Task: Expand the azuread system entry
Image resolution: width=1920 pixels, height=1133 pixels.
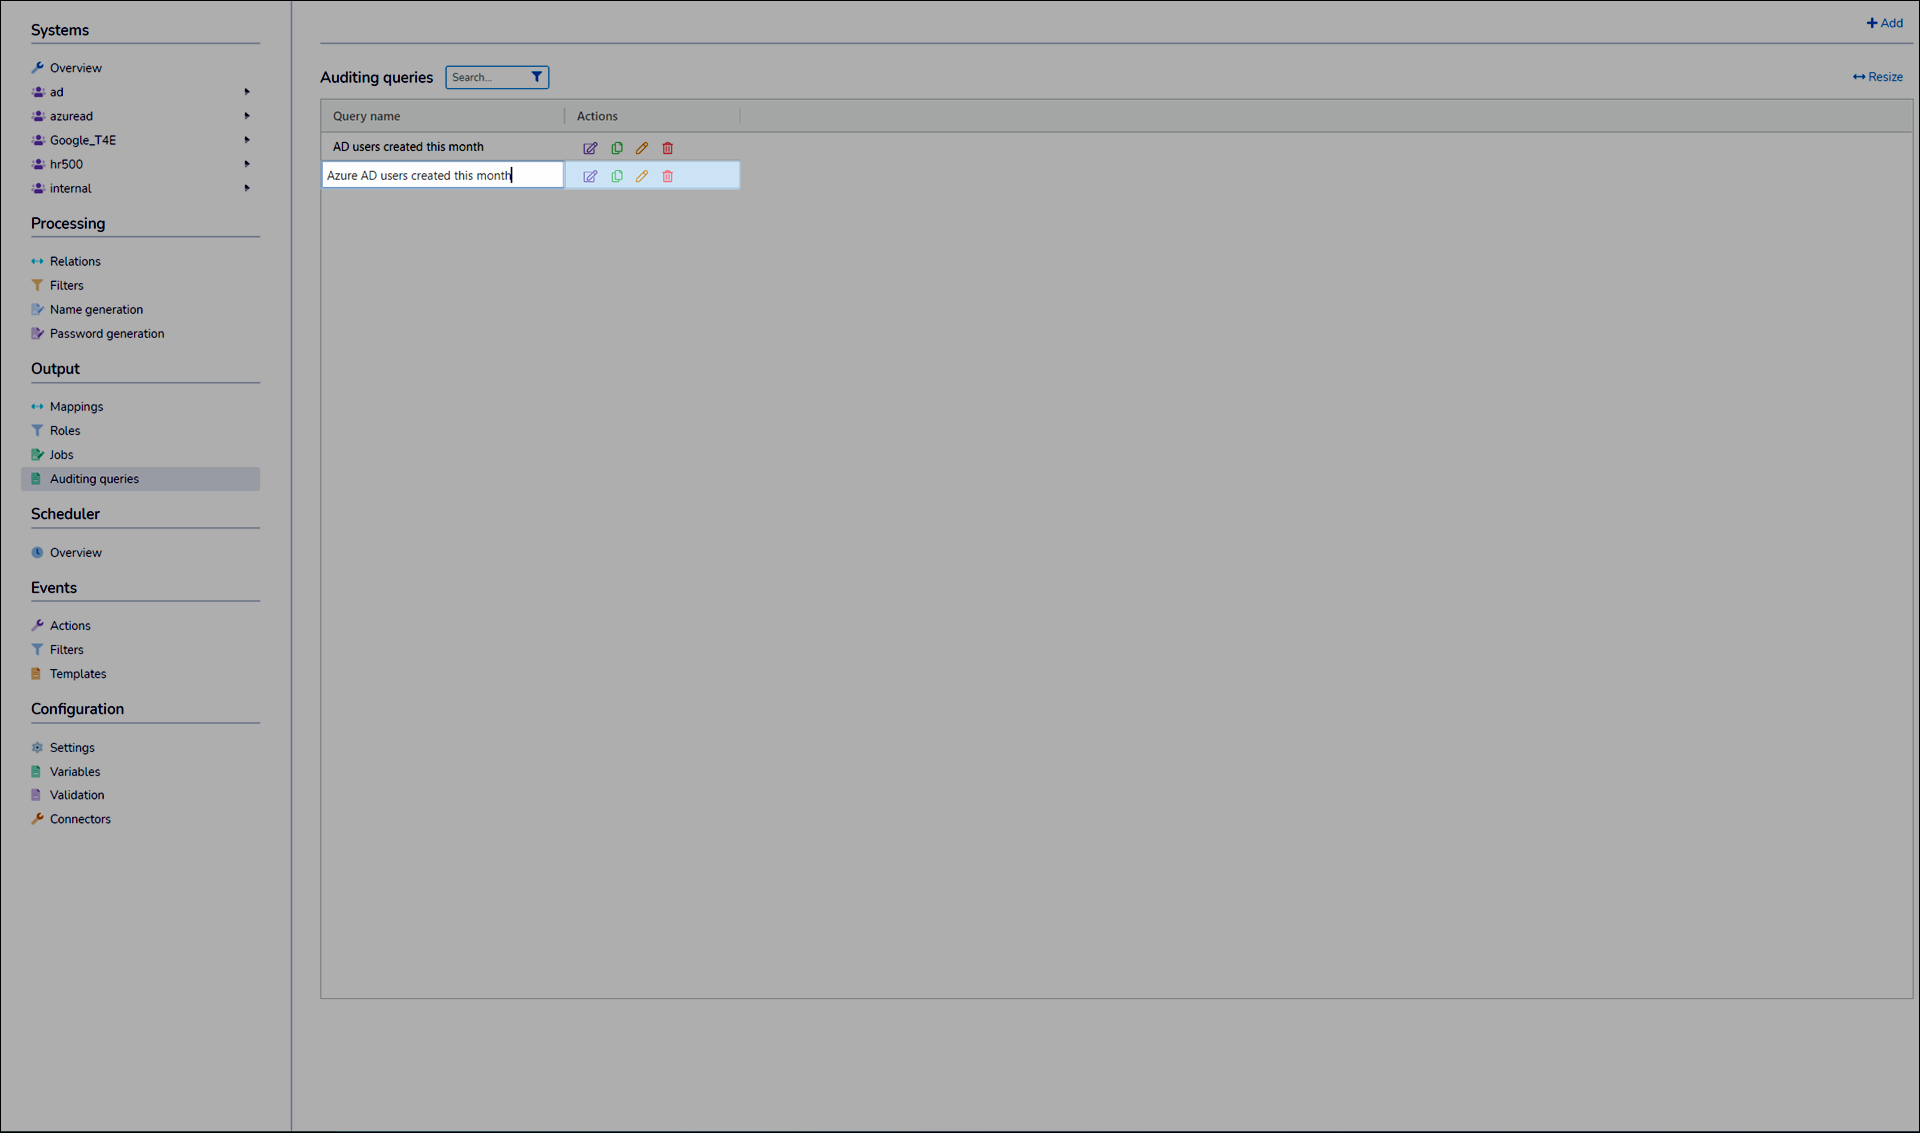Action: tap(246, 115)
